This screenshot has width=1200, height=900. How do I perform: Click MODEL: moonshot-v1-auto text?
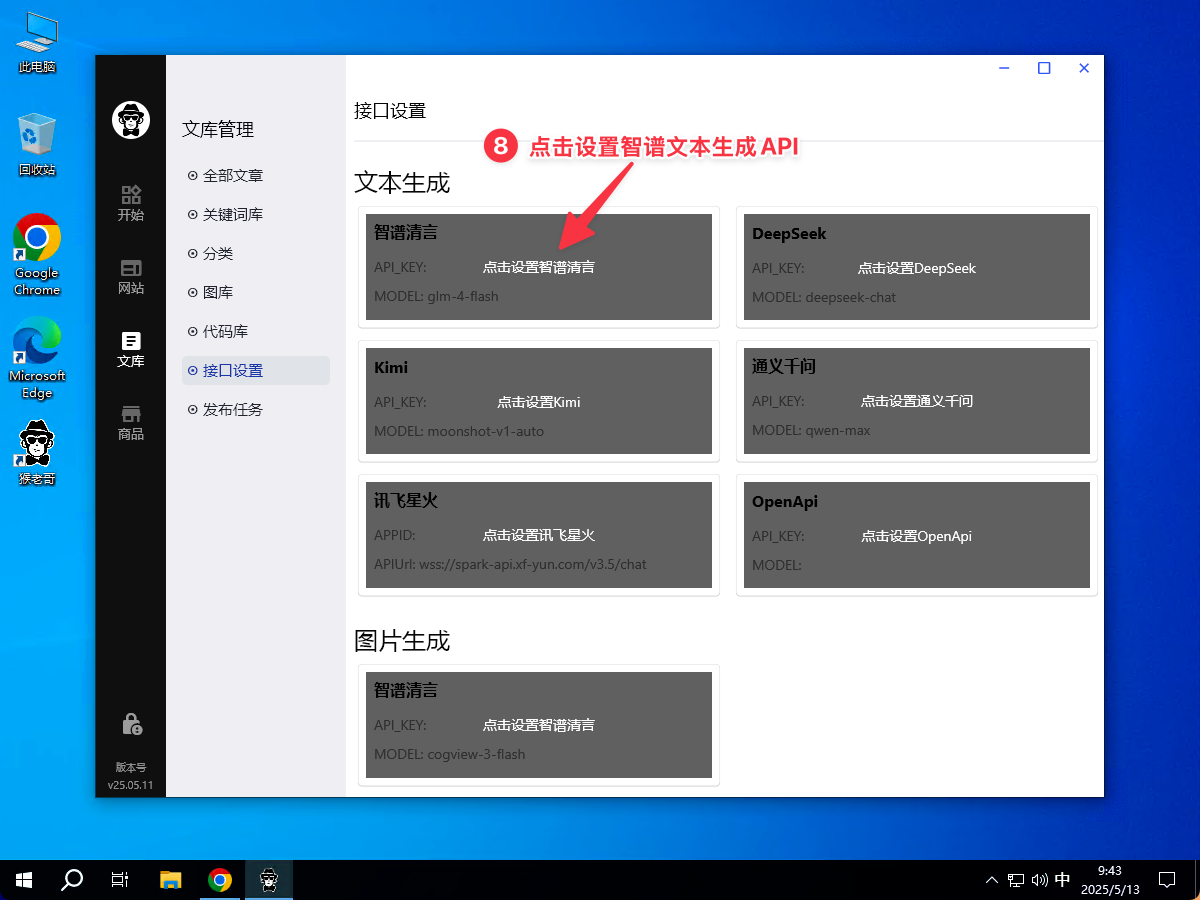tap(459, 432)
